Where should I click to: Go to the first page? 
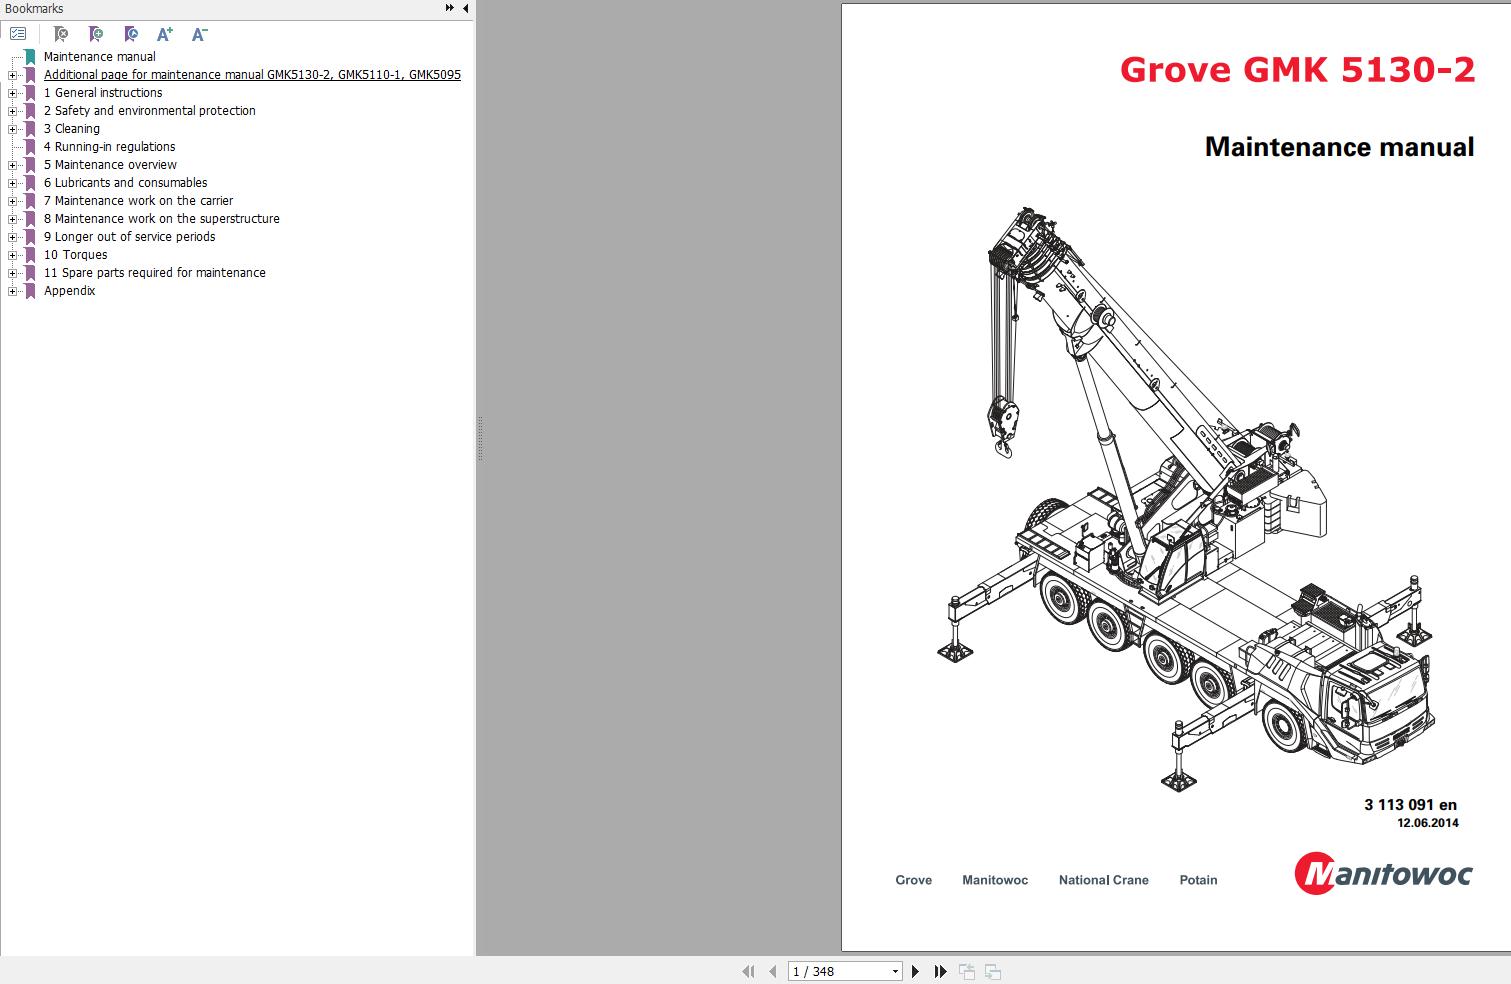click(x=748, y=971)
